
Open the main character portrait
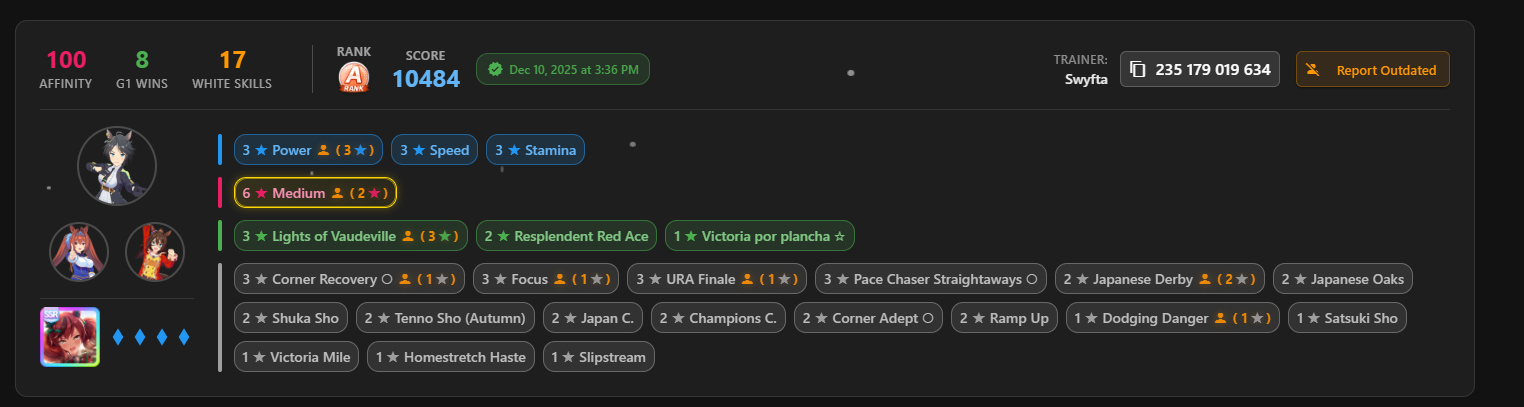[x=116, y=166]
